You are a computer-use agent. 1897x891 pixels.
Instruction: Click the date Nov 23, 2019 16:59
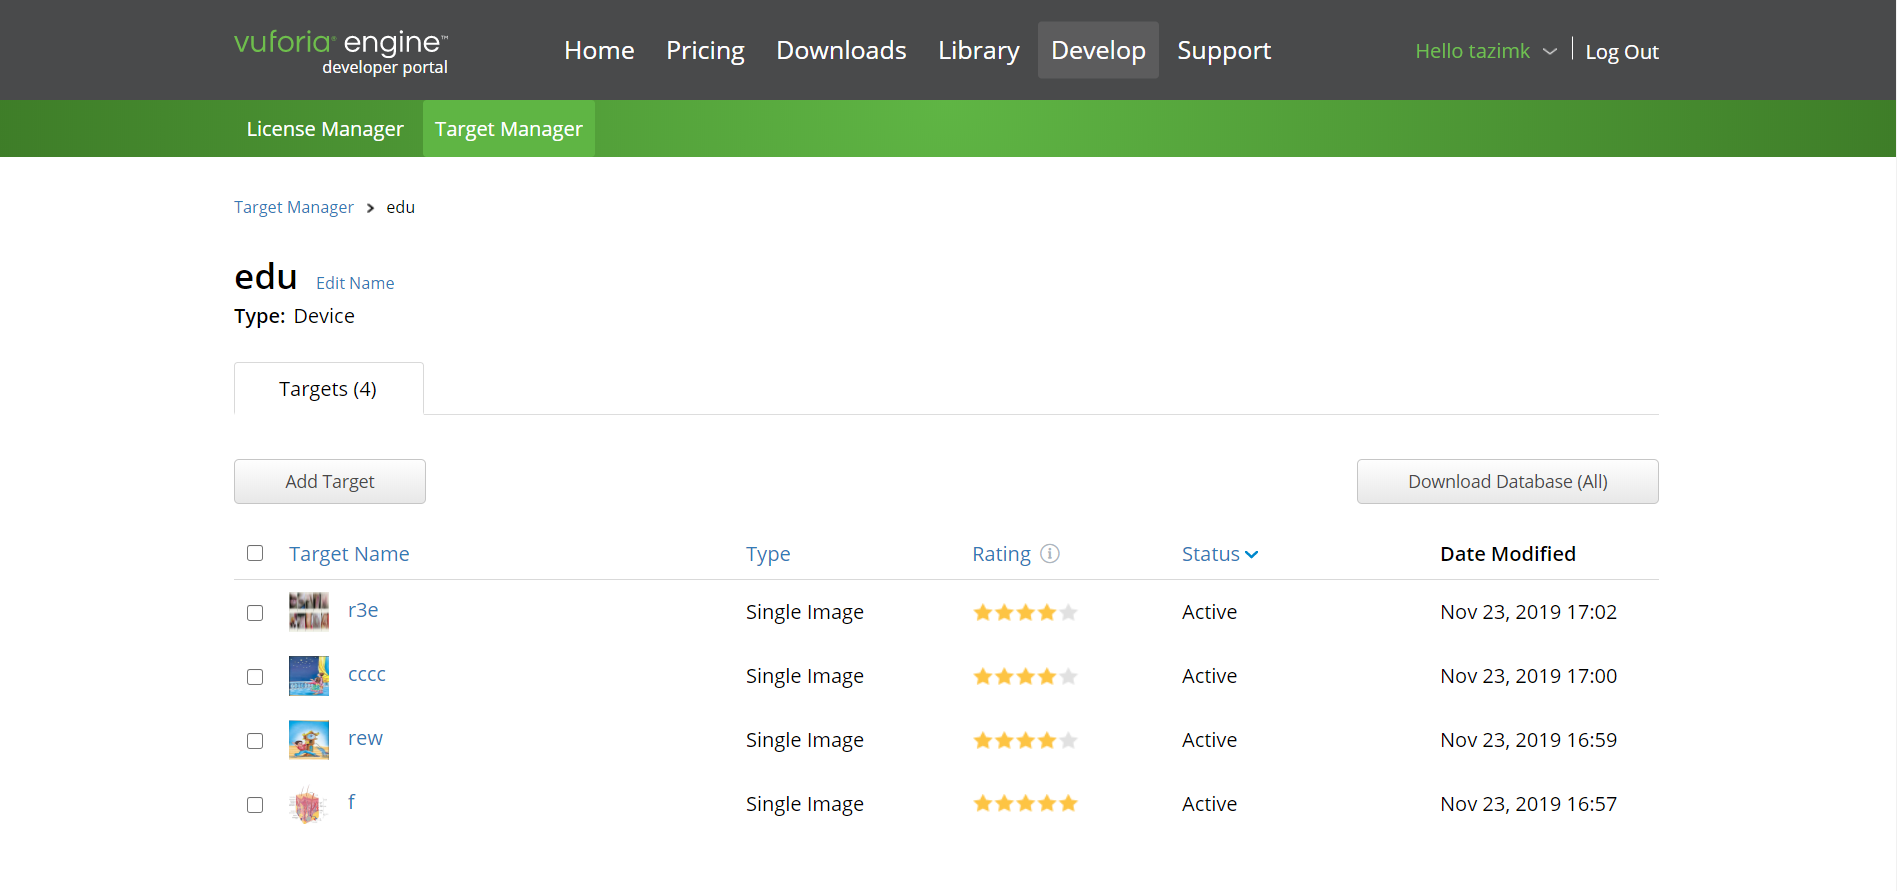(1528, 740)
